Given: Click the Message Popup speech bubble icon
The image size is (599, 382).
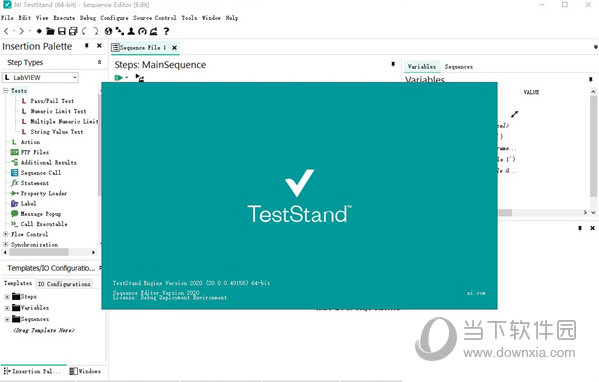Looking at the screenshot, I should (x=15, y=214).
